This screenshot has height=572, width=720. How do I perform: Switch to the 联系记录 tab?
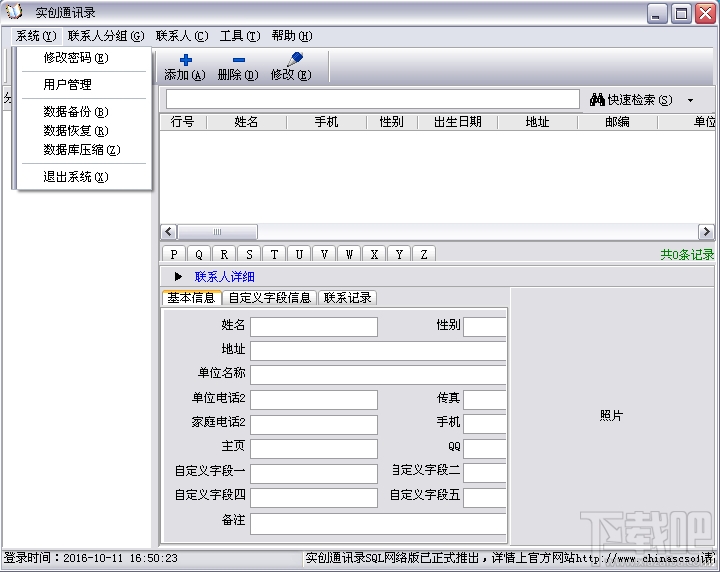(348, 298)
